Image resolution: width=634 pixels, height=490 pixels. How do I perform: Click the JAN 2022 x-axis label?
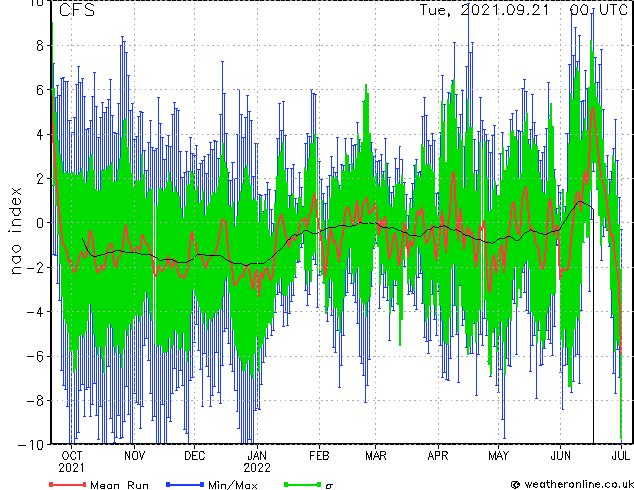click(257, 462)
